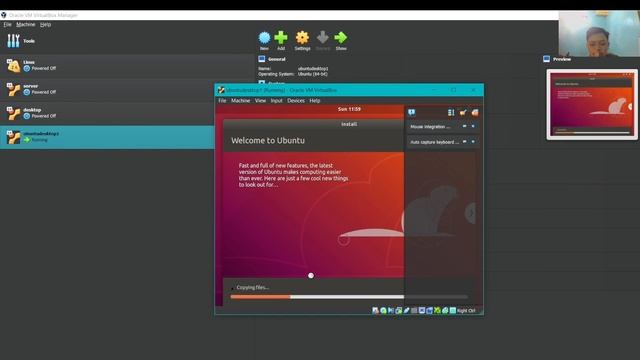Click the notification center blue icon

[x=411, y=112]
